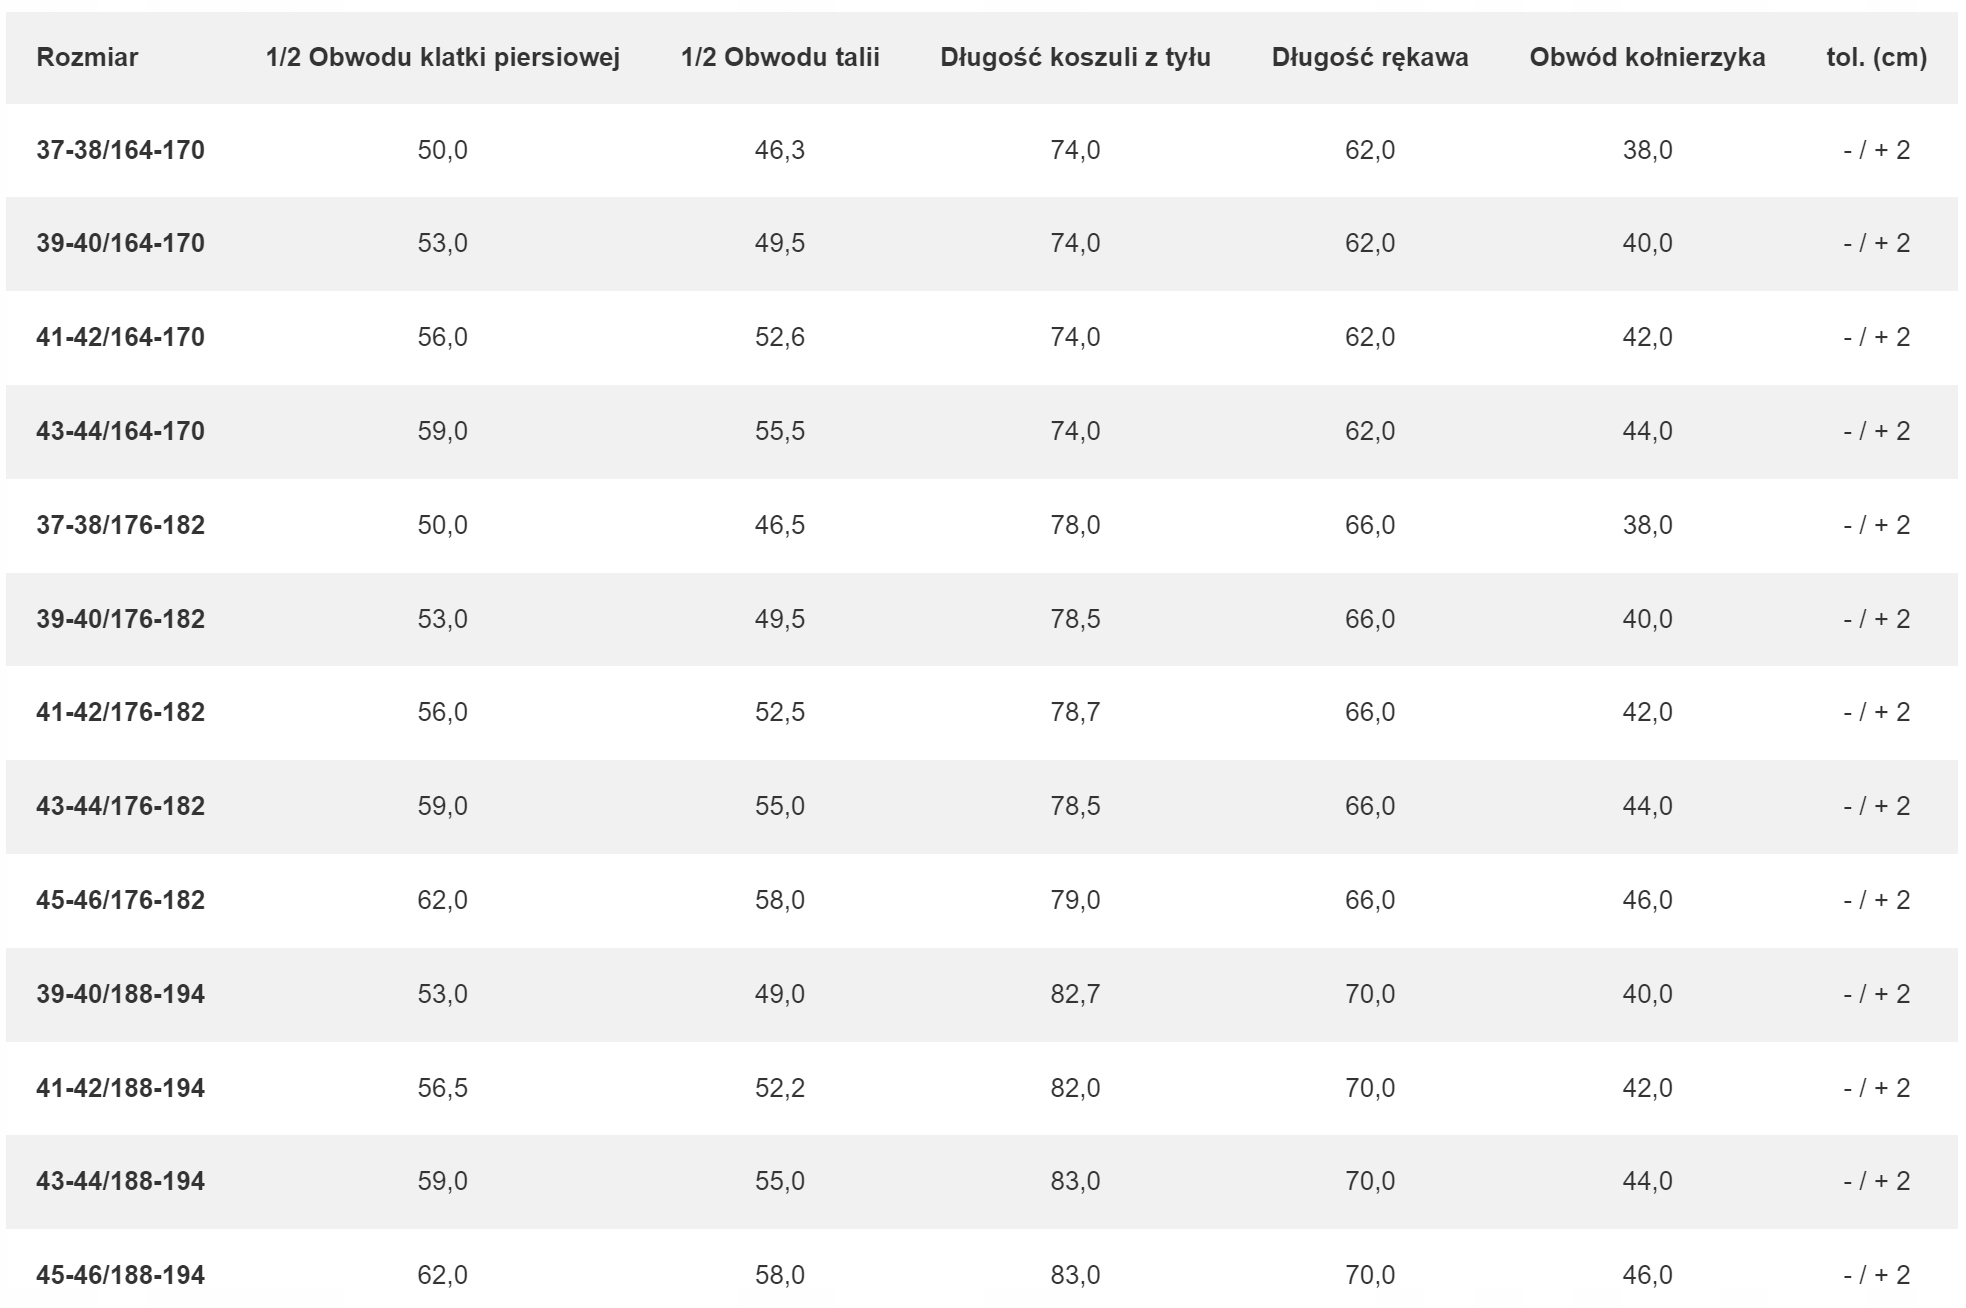Select size label 45-46/188-194
The image size is (1966, 1308).
click(x=120, y=1275)
